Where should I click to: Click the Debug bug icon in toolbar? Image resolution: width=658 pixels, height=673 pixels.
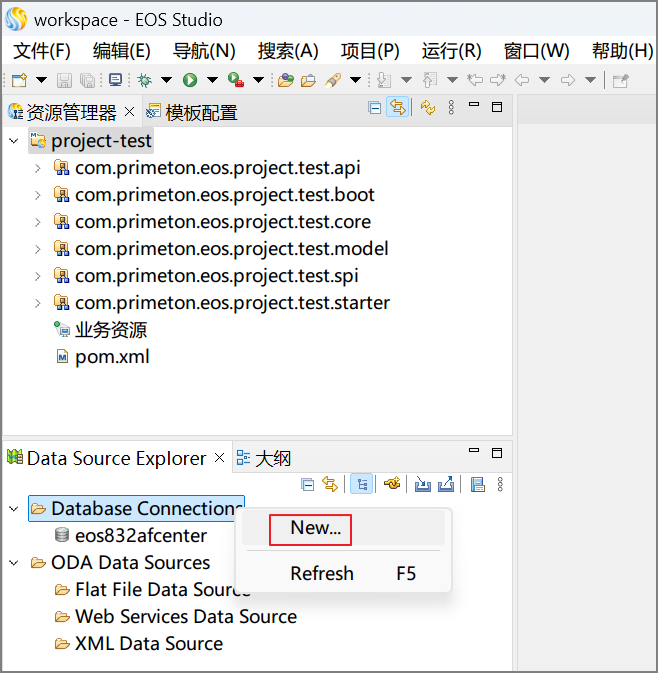pyautogui.click(x=145, y=80)
